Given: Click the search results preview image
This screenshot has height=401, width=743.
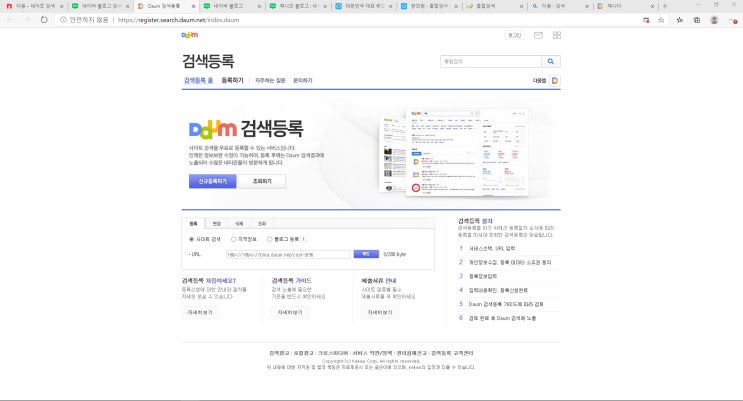Looking at the screenshot, I should pyautogui.click(x=453, y=153).
